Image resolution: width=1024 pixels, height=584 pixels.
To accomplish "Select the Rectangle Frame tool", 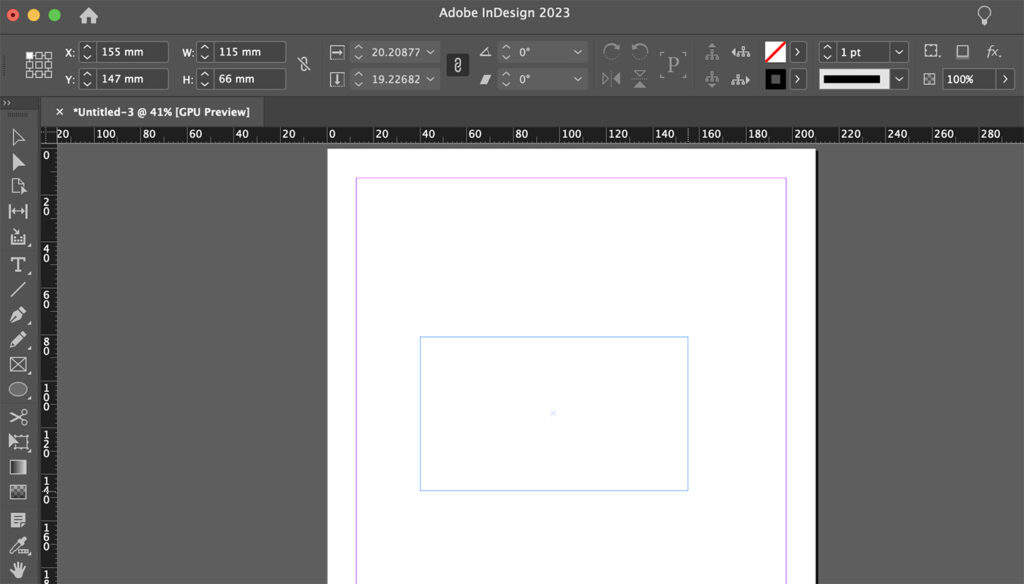I will pos(18,364).
